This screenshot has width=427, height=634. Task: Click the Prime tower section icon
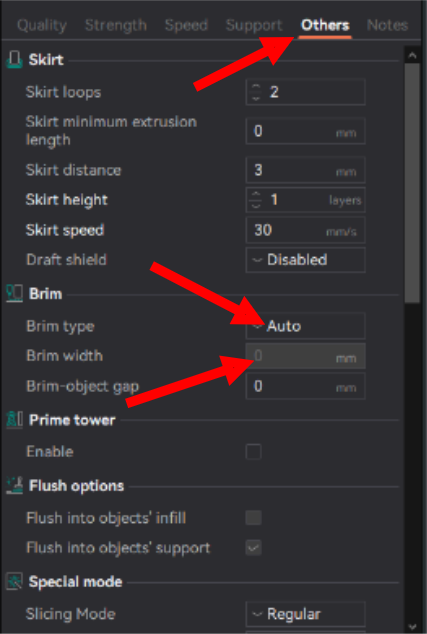14,420
